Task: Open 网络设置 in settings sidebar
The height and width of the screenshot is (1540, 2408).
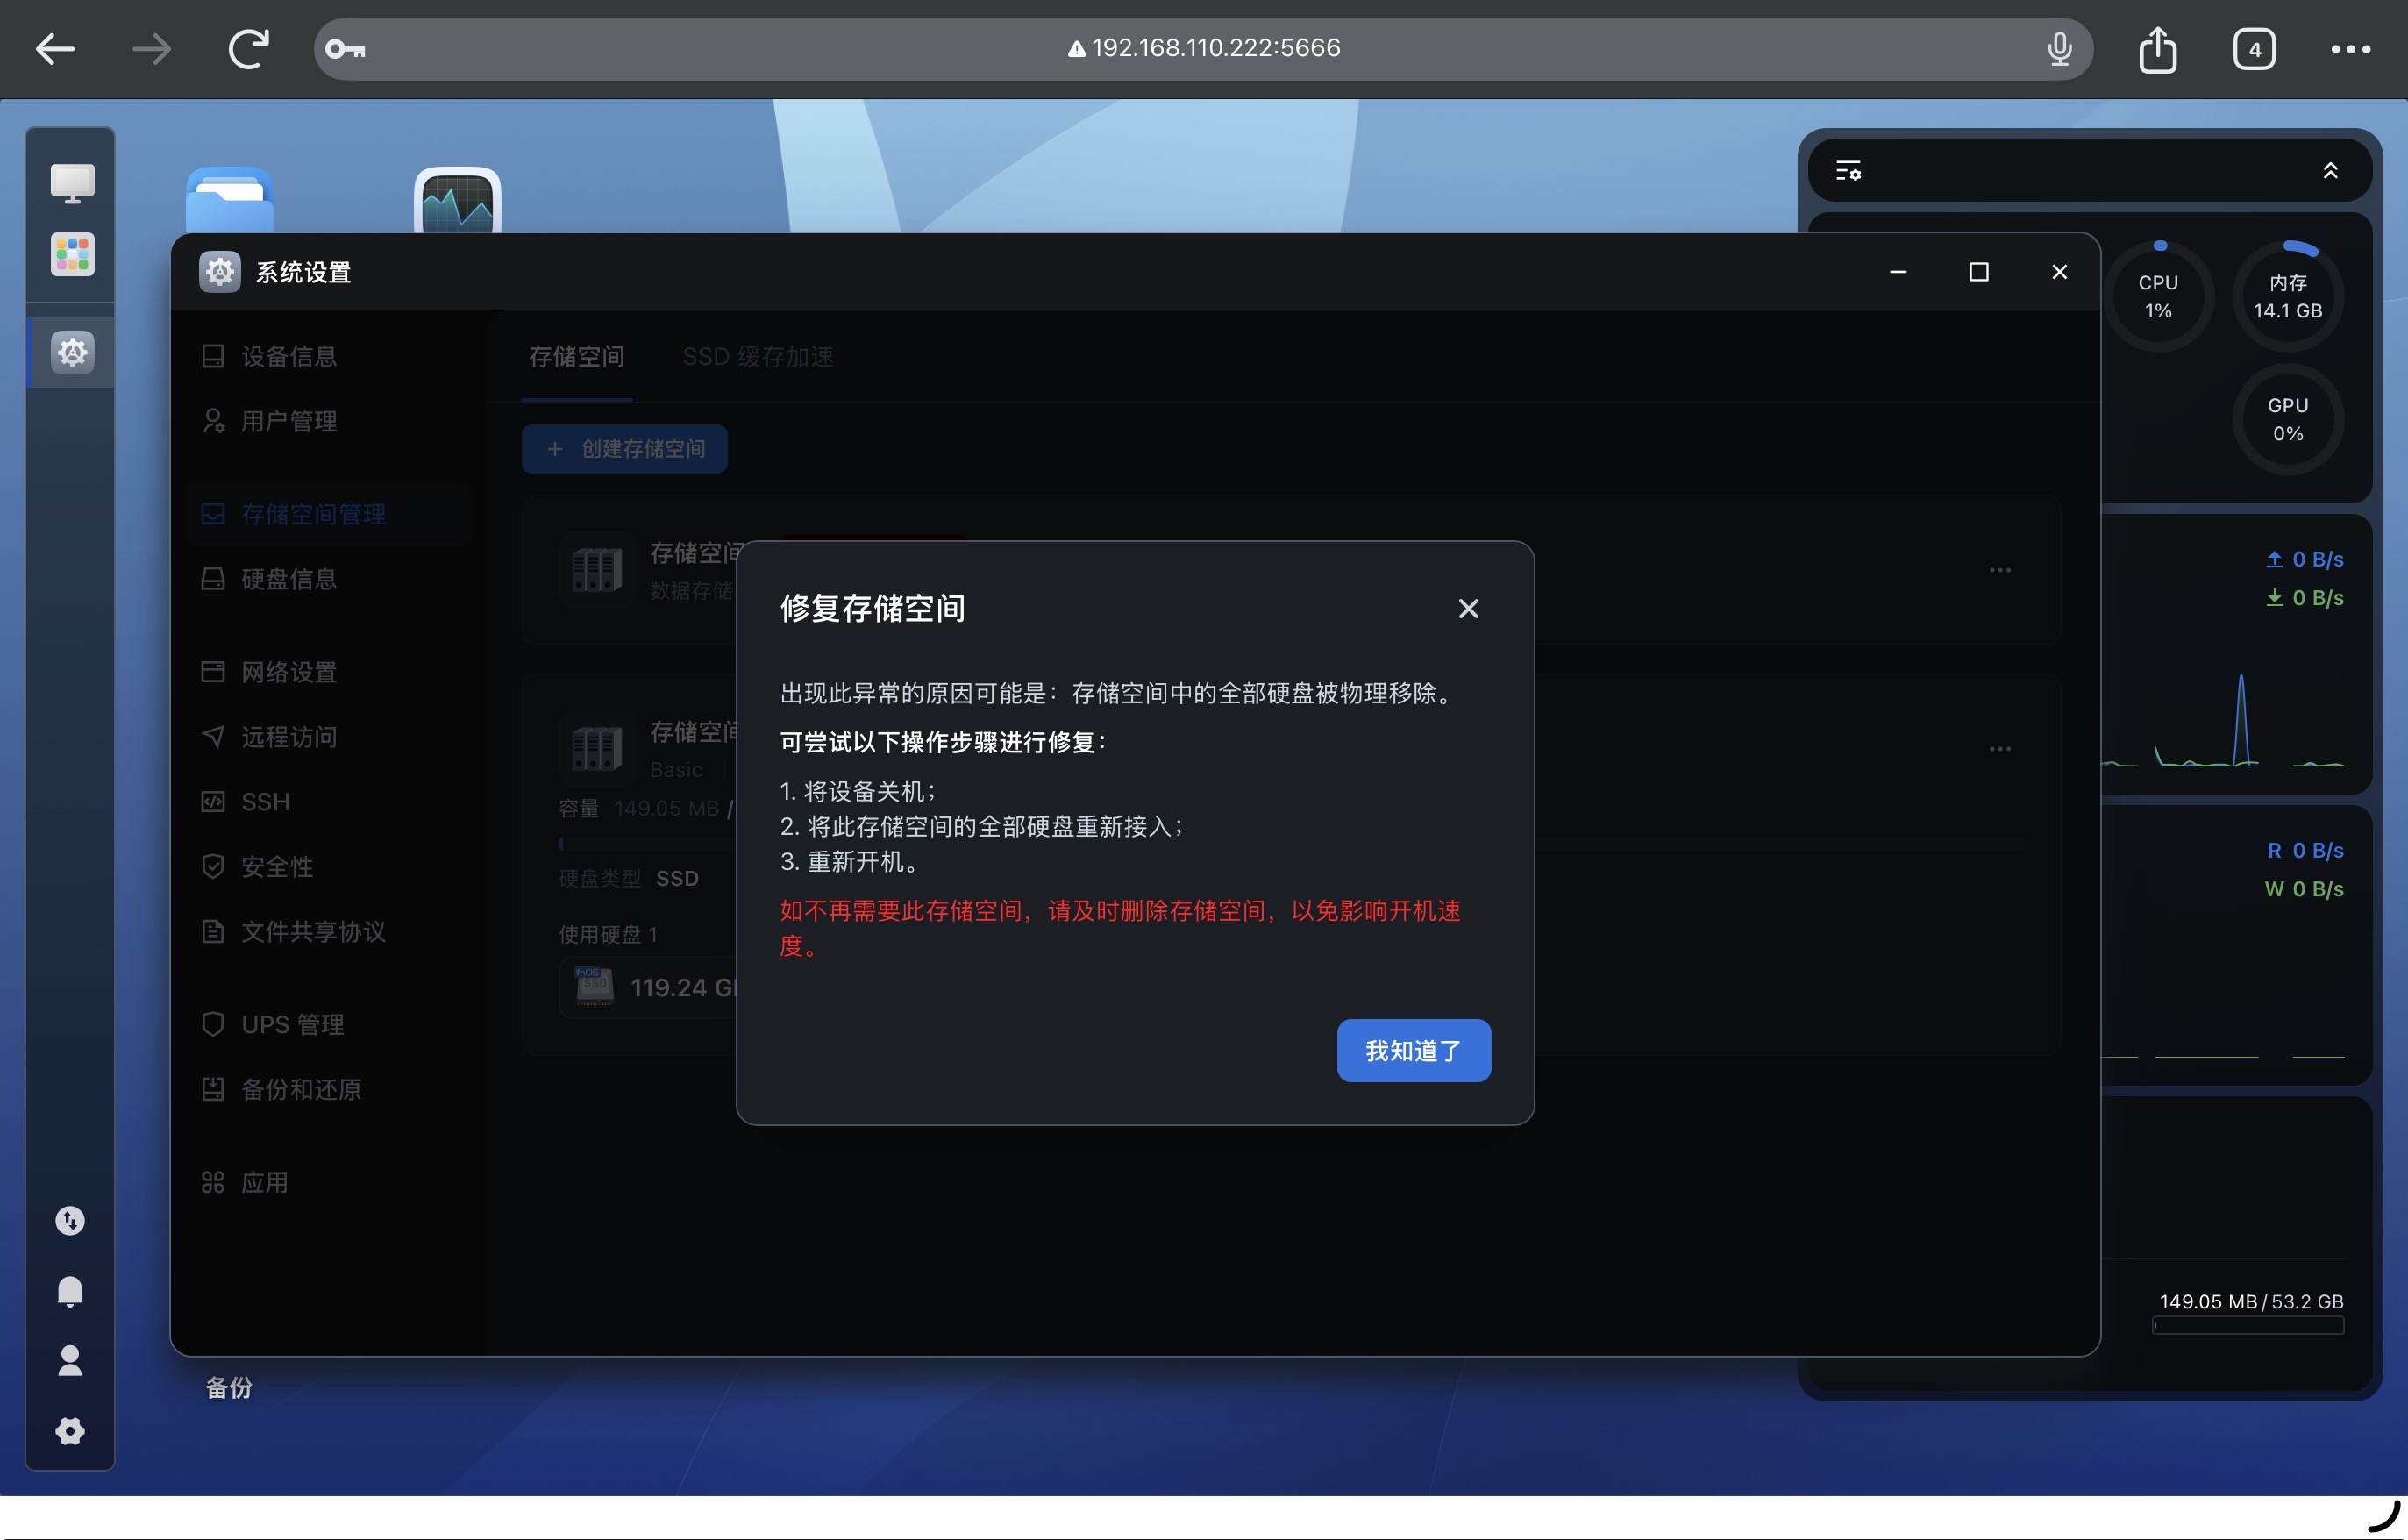Action: coord(328,672)
